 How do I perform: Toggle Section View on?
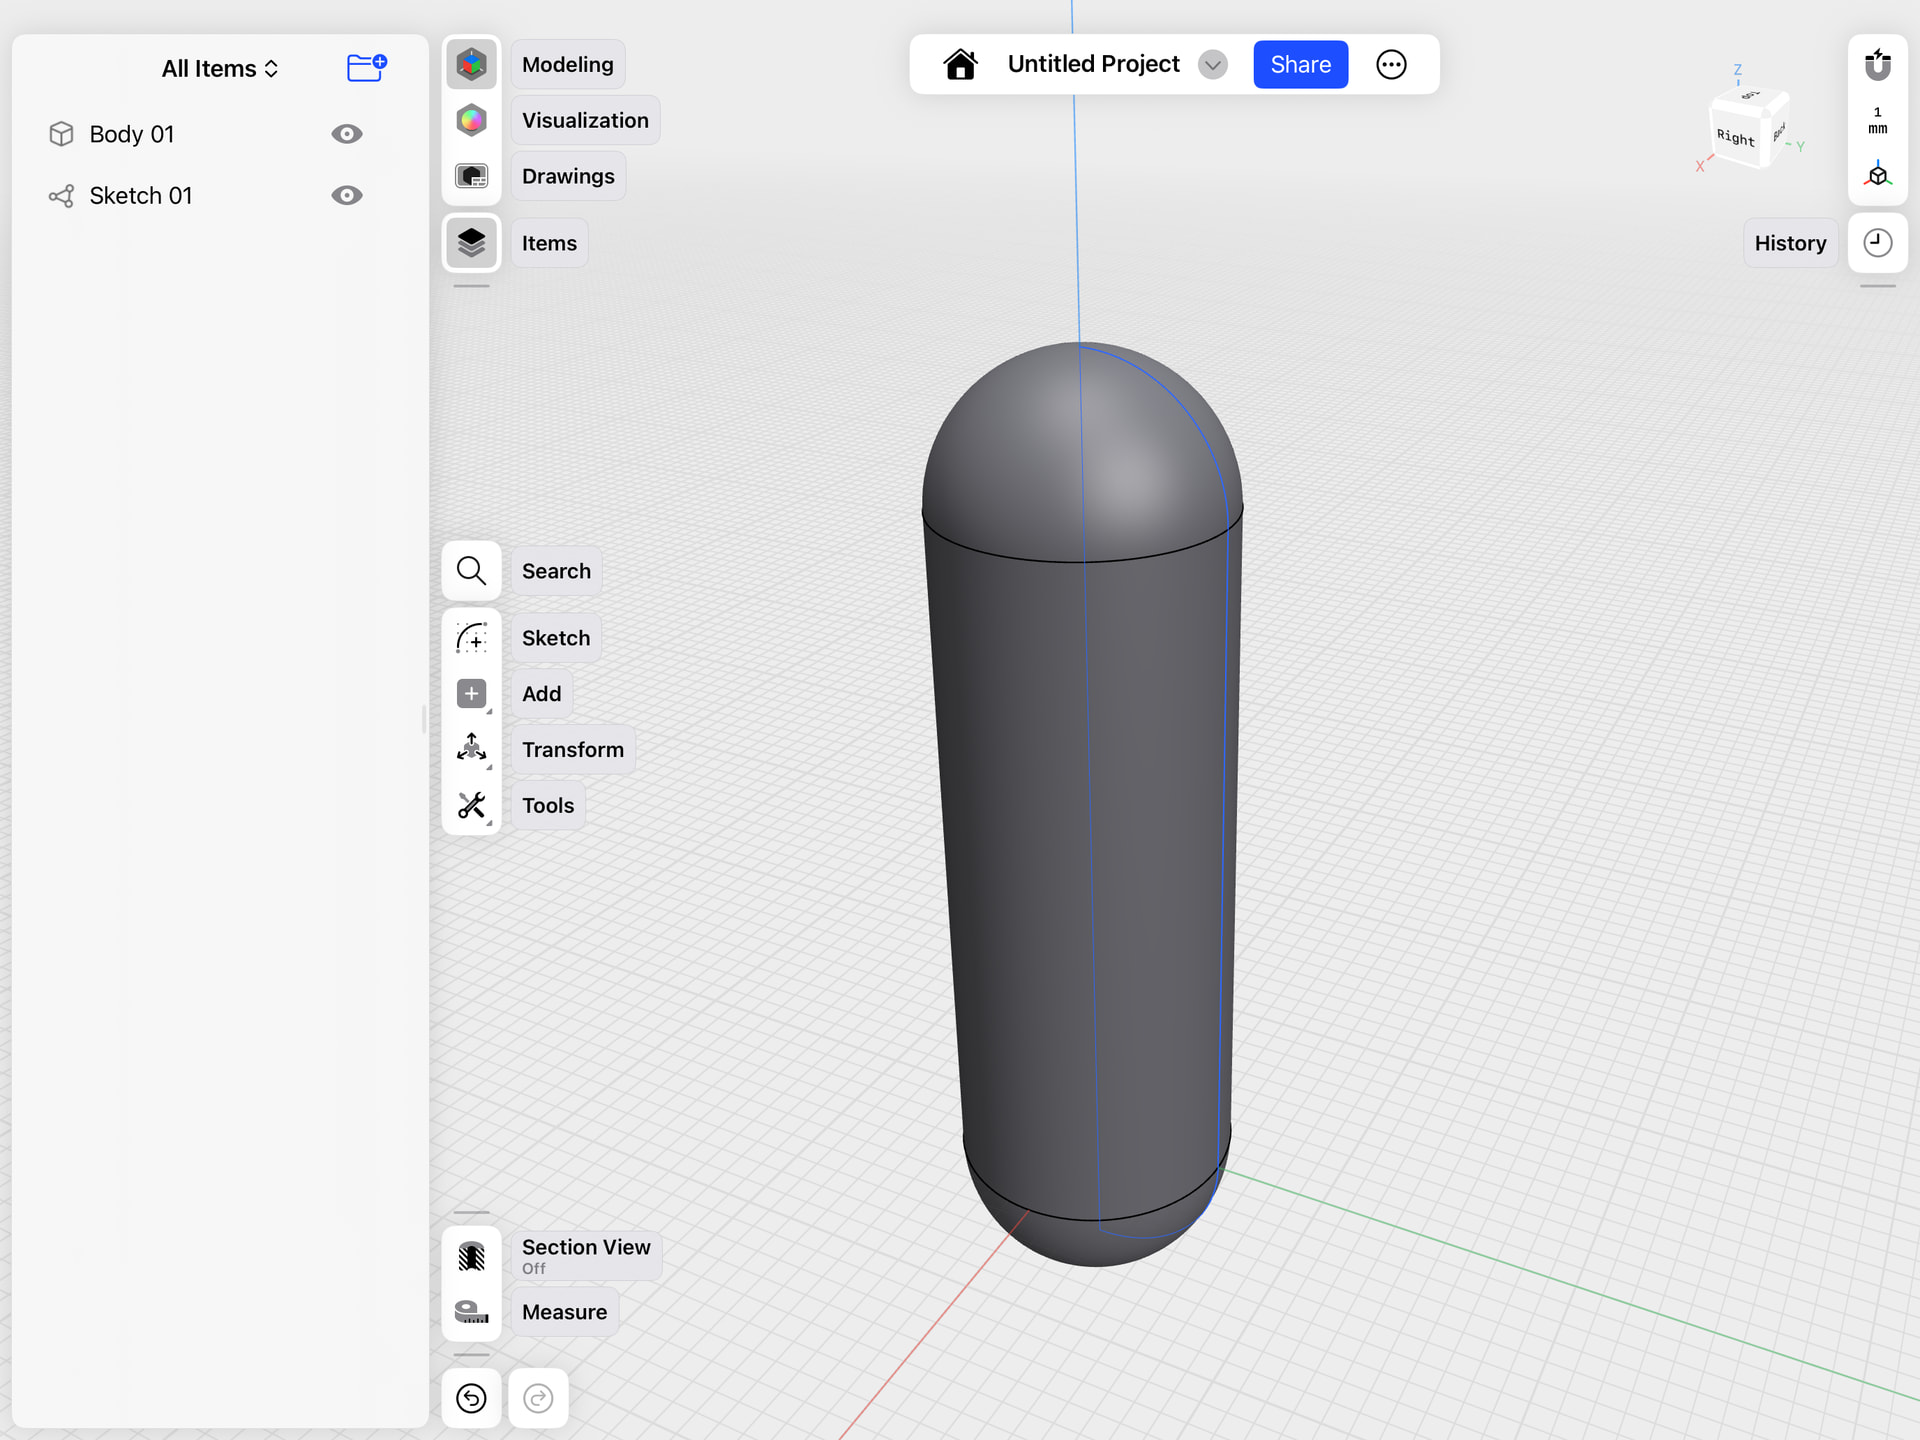pos(471,1256)
